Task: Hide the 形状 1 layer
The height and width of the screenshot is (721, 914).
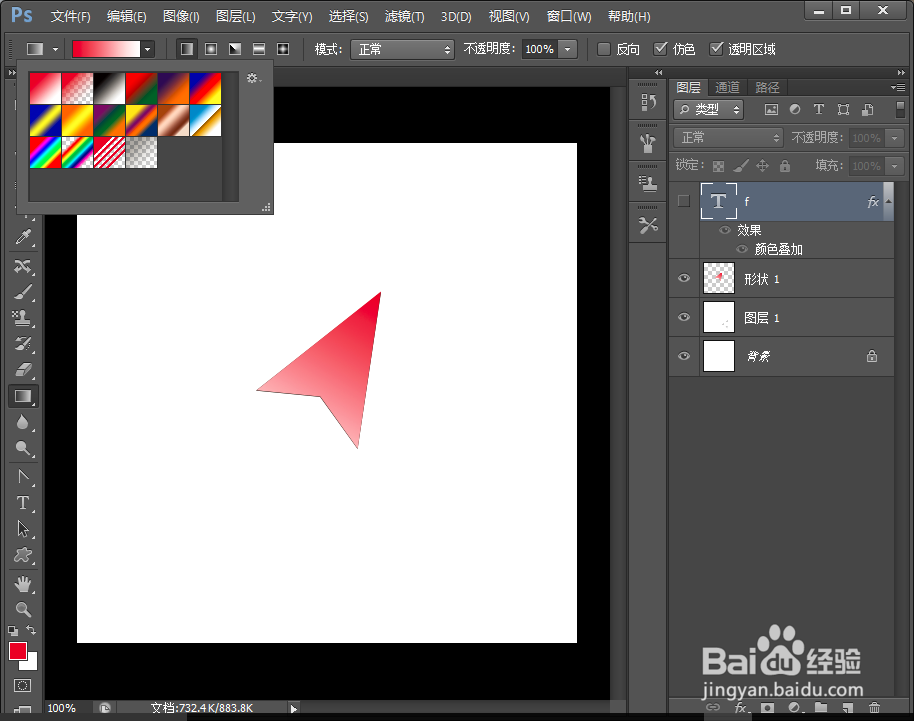Action: [x=684, y=278]
